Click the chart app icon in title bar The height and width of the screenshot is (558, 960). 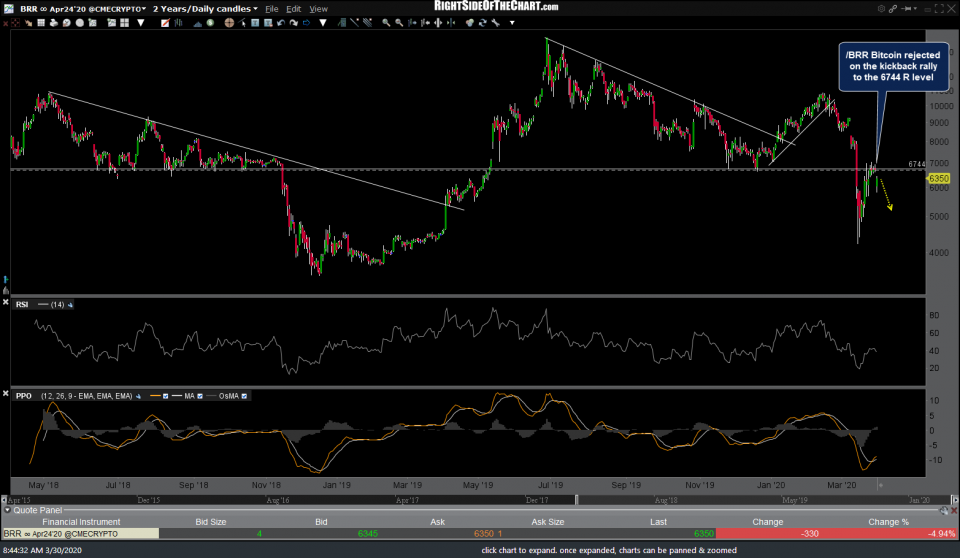(8, 8)
